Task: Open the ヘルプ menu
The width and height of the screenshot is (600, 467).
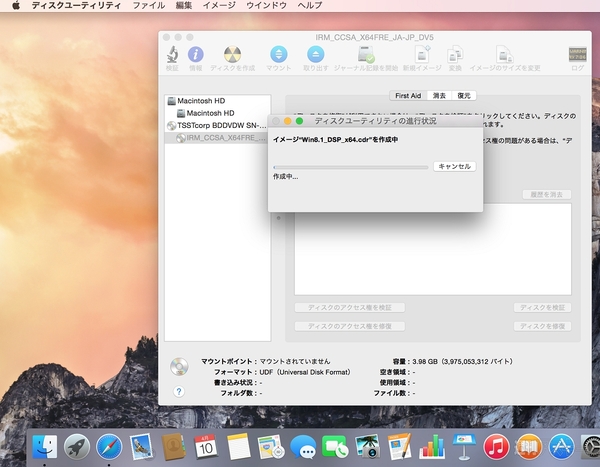Action: [310, 5]
